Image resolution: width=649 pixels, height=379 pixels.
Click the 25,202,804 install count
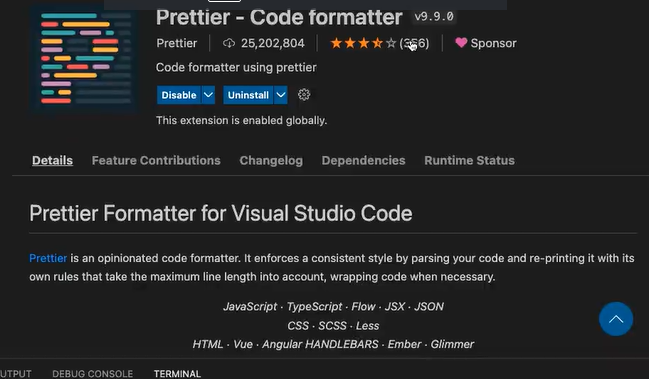(x=273, y=43)
